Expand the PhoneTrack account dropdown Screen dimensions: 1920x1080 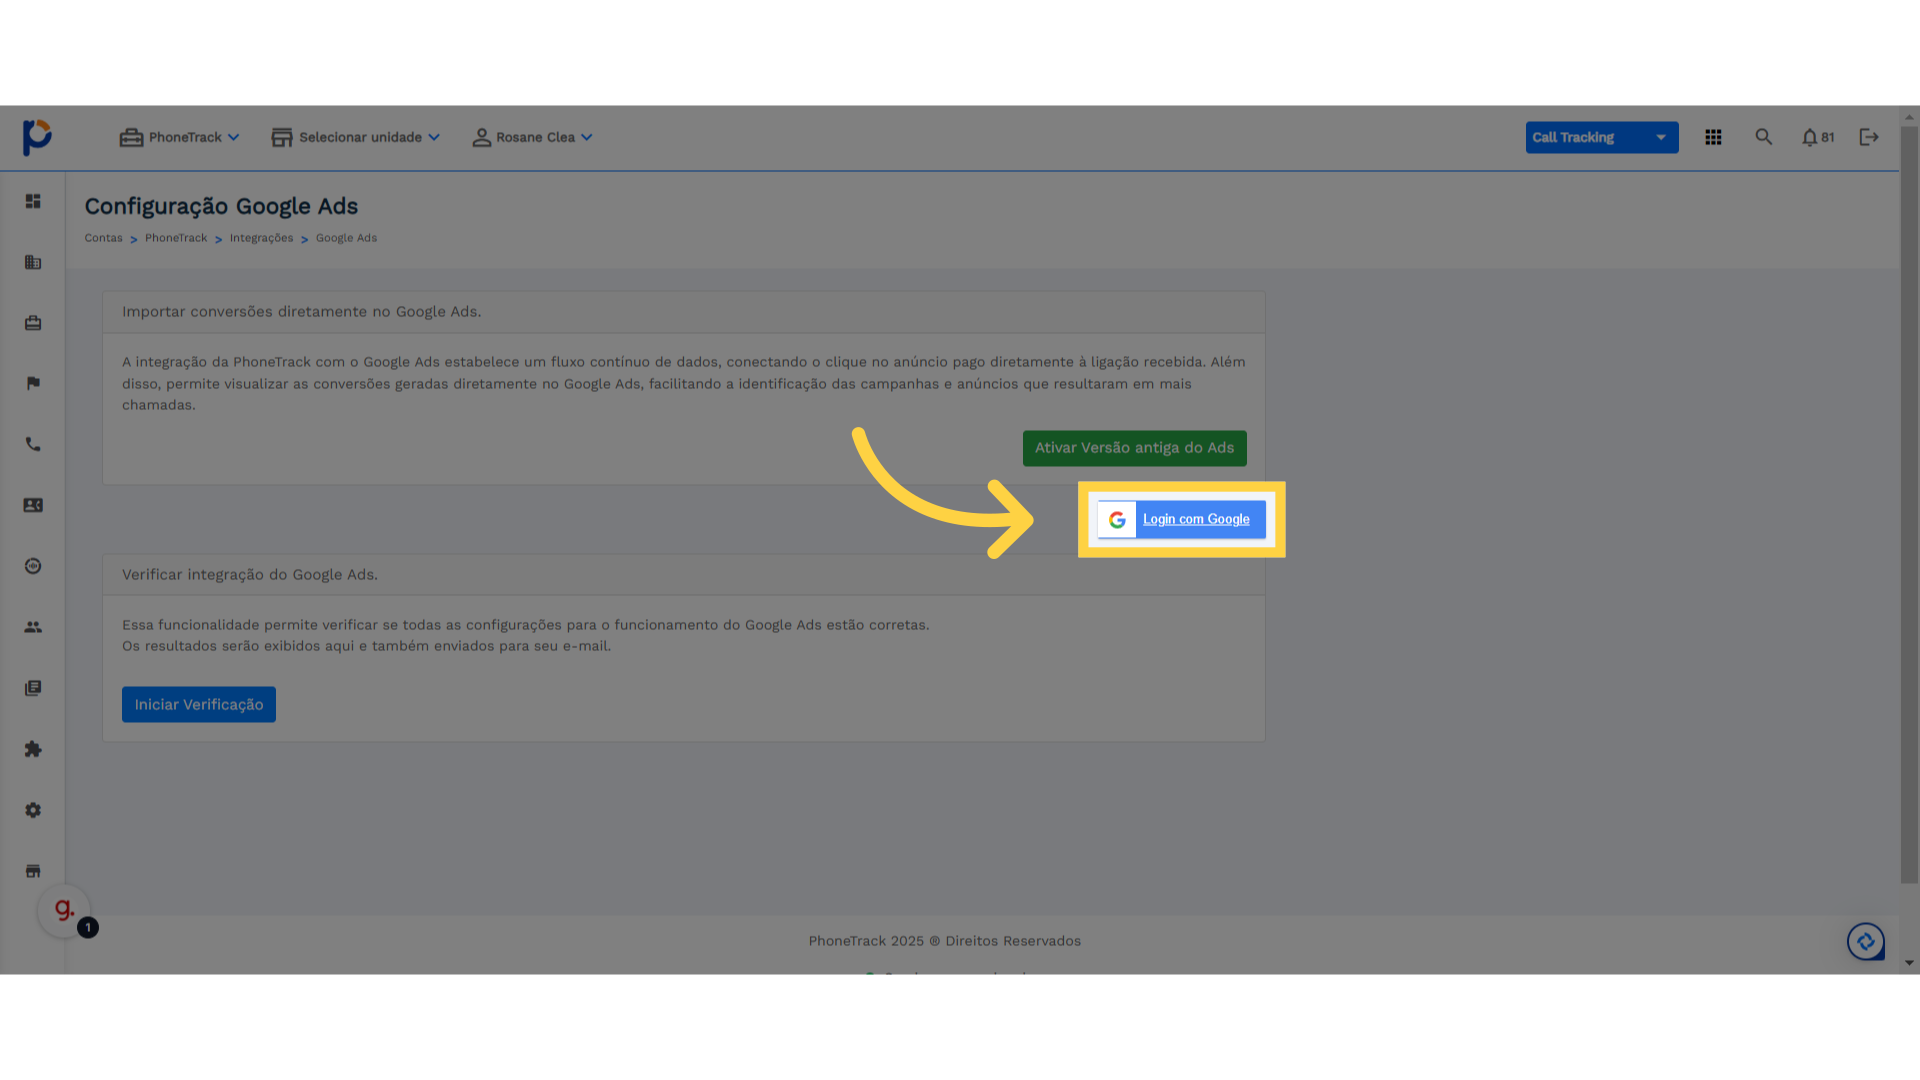coord(180,137)
